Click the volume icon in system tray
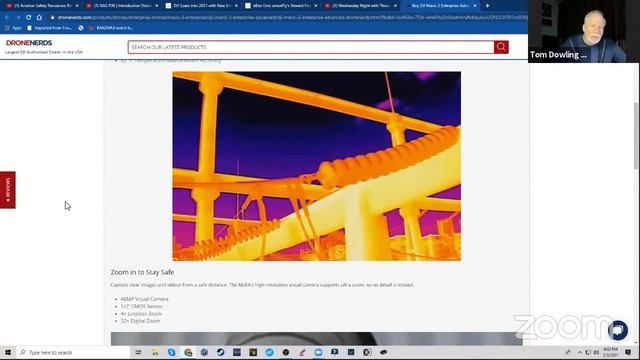The height and width of the screenshot is (360, 640). tap(596, 352)
